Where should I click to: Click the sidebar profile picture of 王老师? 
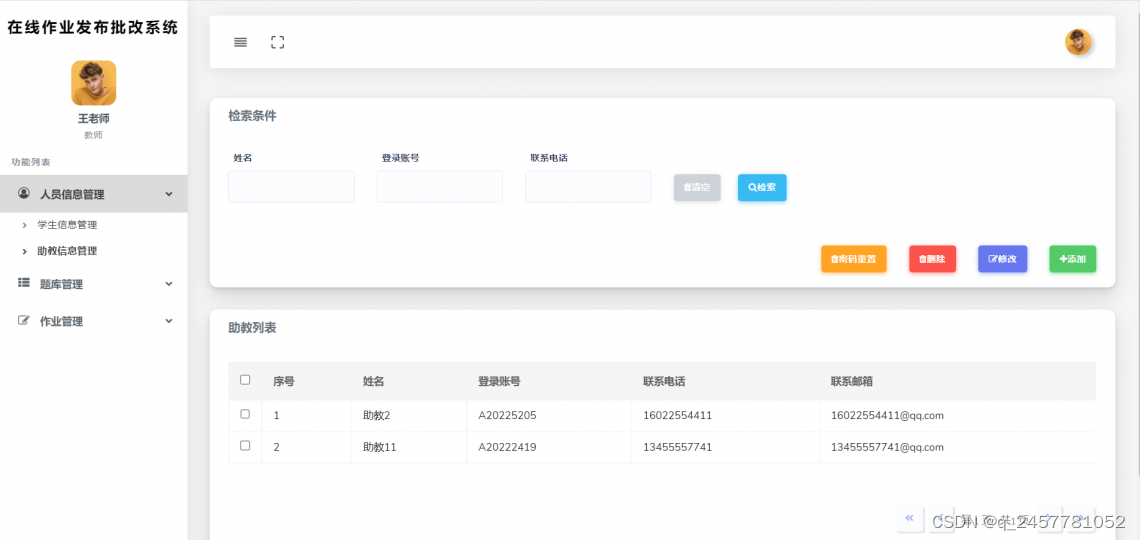[x=94, y=83]
